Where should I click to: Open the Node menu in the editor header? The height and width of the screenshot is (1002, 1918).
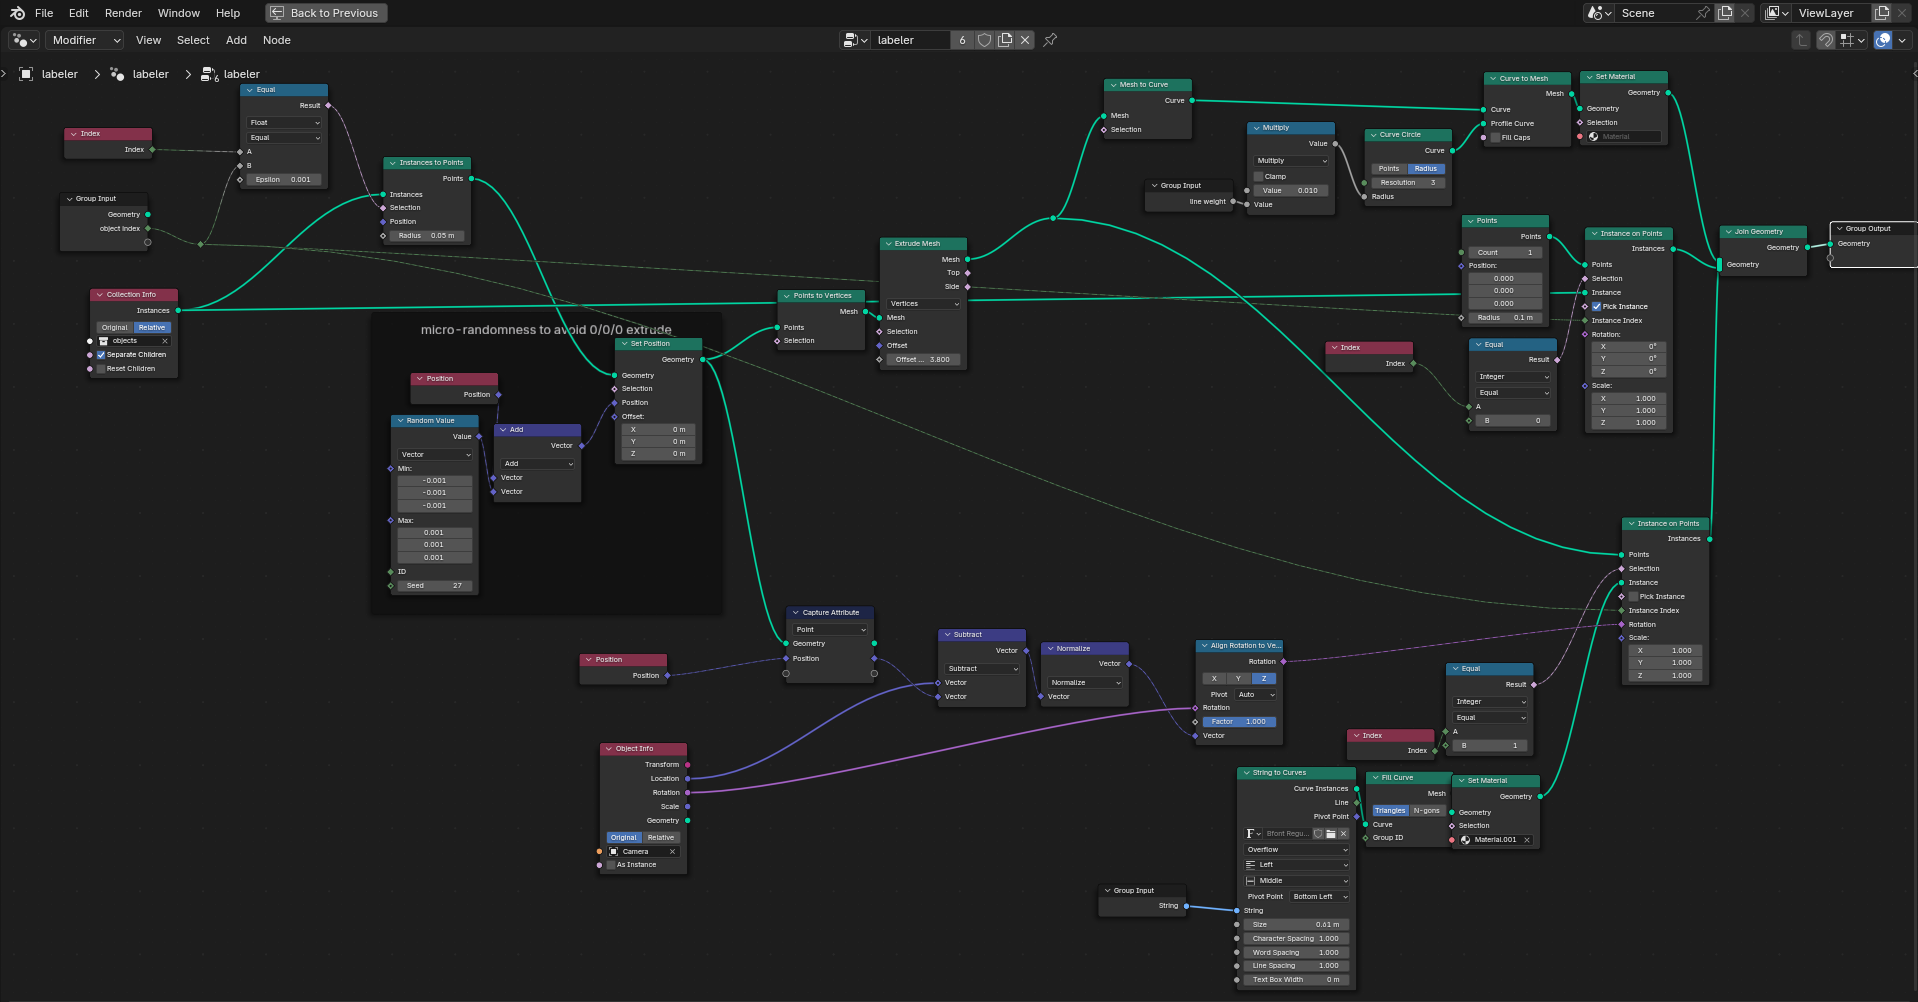pos(276,40)
